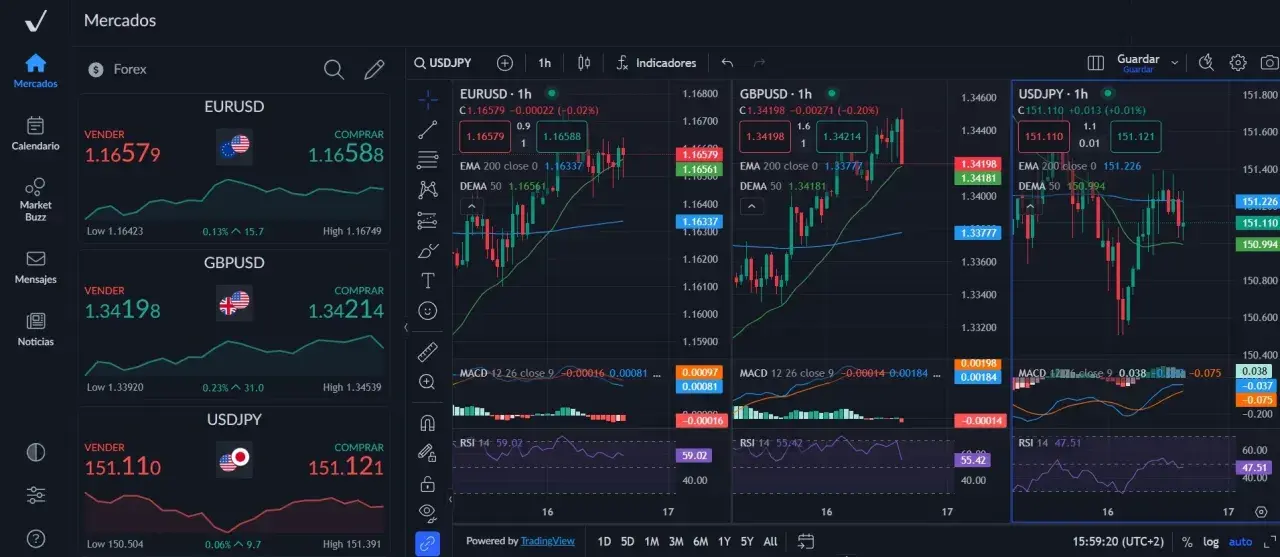Toggle lock all drawing tools
Image resolution: width=1280 pixels, height=557 pixels.
pyautogui.click(x=428, y=484)
